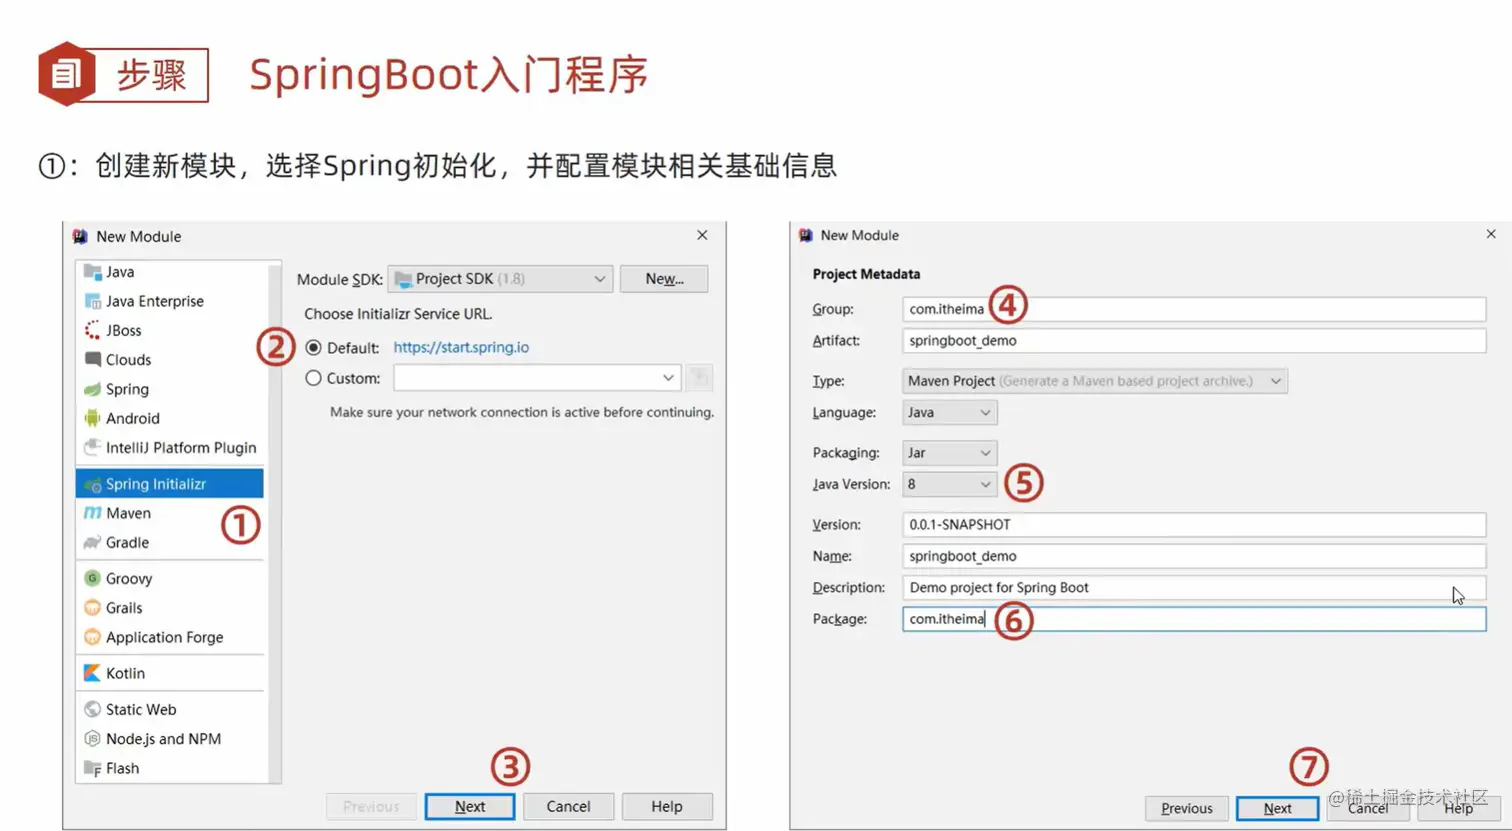Click the Project SDK folder icon
The image size is (1512, 831).
tap(404, 279)
